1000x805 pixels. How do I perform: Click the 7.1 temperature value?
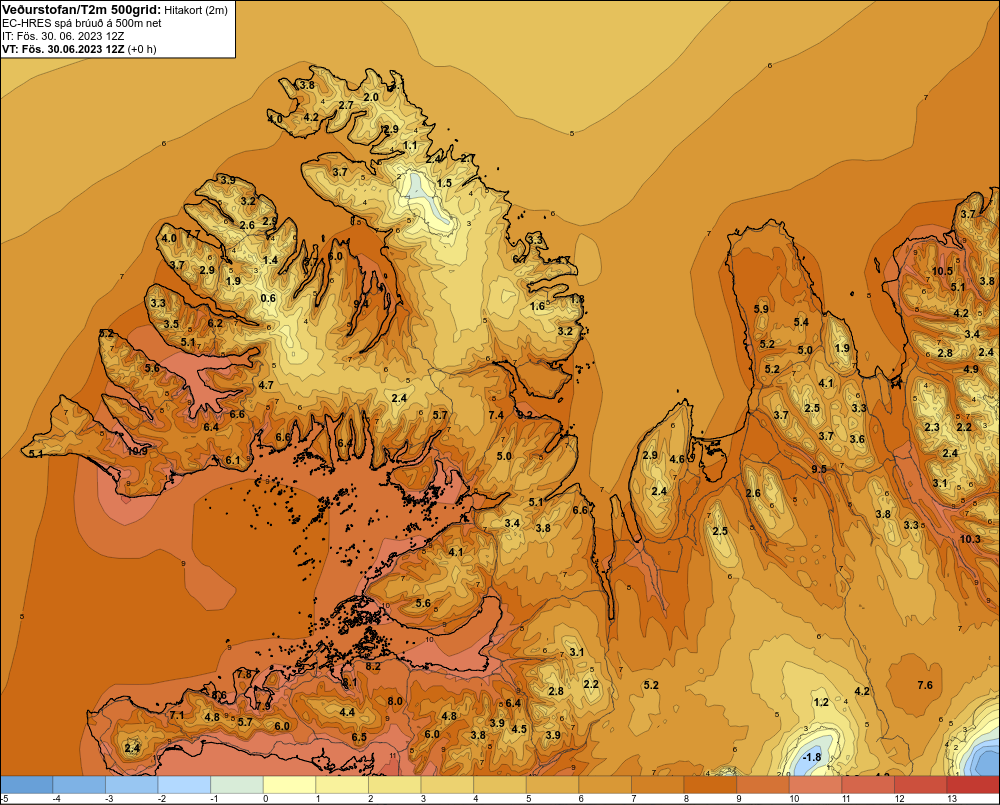point(177,716)
